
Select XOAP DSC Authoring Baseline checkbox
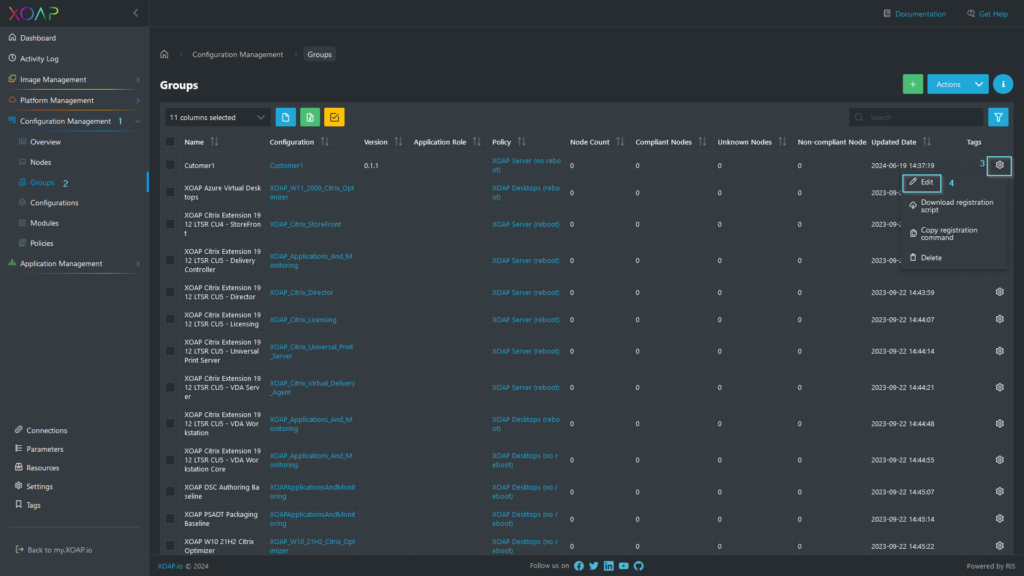click(x=170, y=492)
